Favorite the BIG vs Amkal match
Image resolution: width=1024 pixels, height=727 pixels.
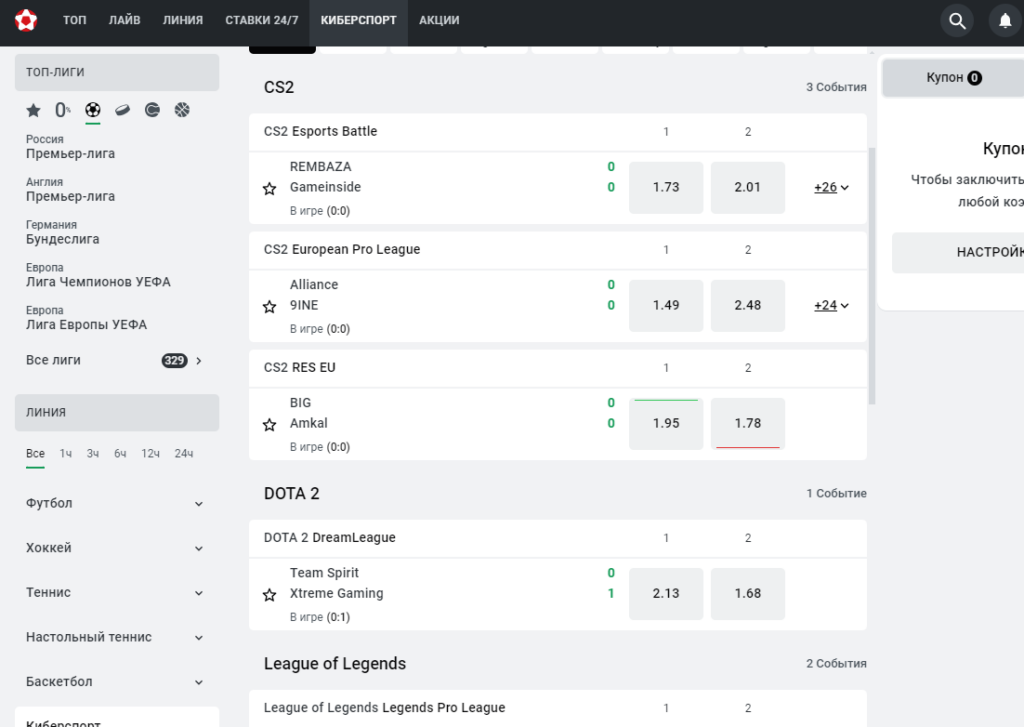coord(269,425)
